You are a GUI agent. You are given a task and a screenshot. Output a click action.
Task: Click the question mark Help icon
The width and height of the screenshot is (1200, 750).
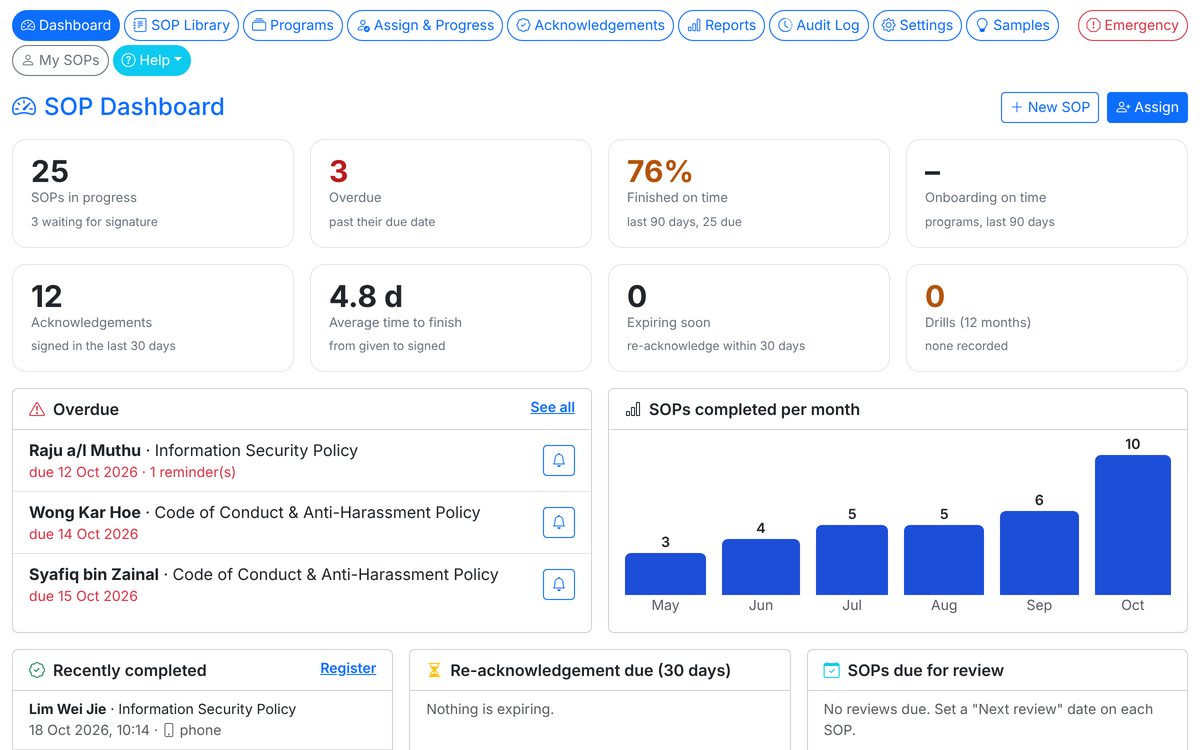[128, 60]
